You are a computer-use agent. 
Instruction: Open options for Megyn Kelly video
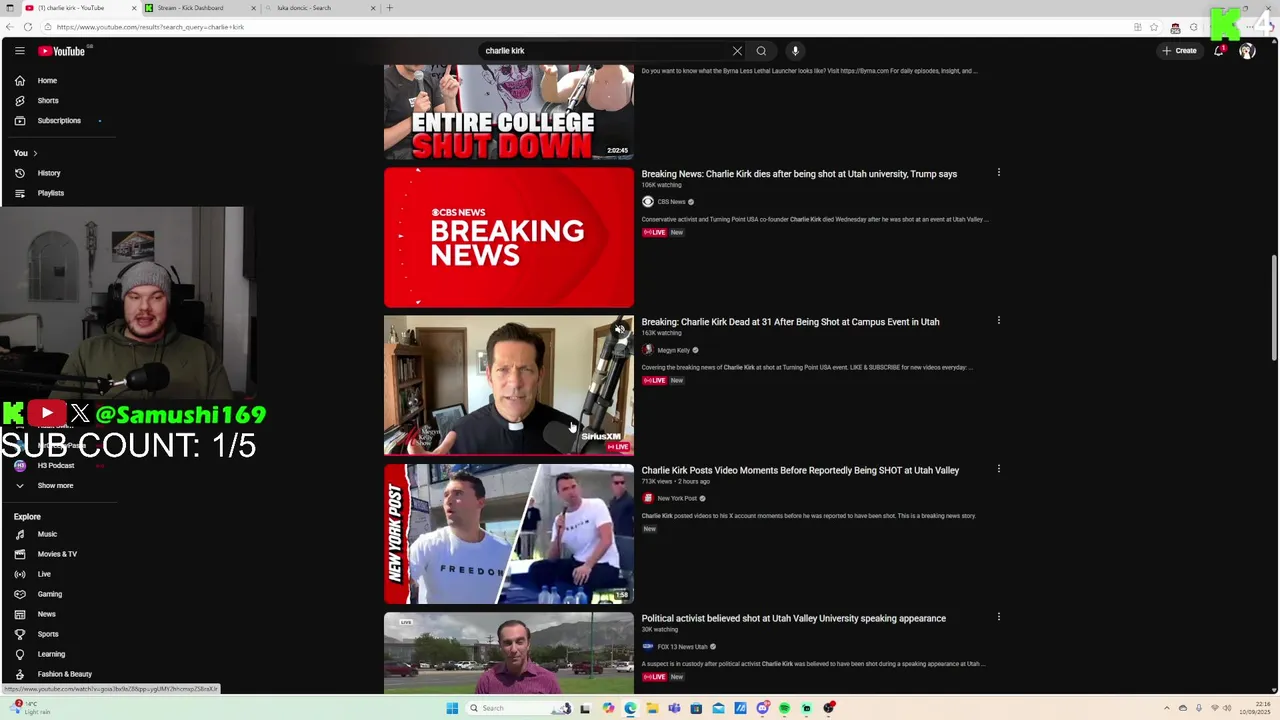click(x=998, y=321)
